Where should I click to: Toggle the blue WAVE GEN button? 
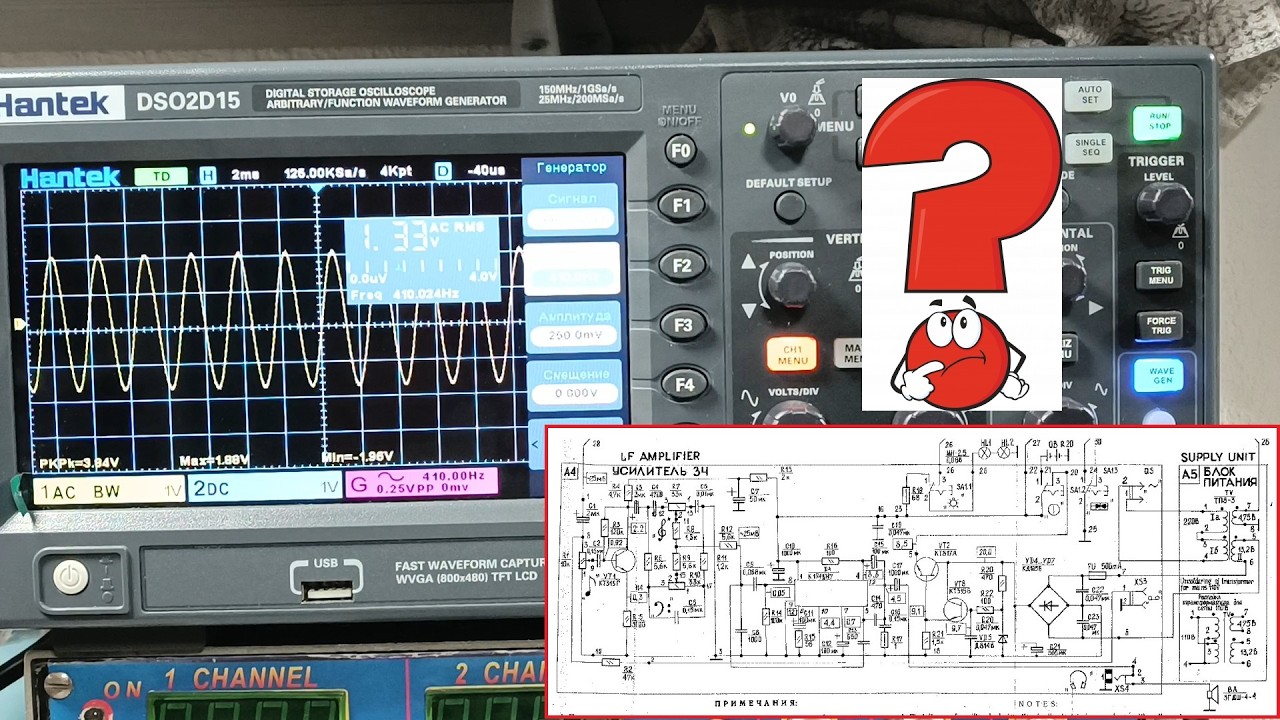1160,375
